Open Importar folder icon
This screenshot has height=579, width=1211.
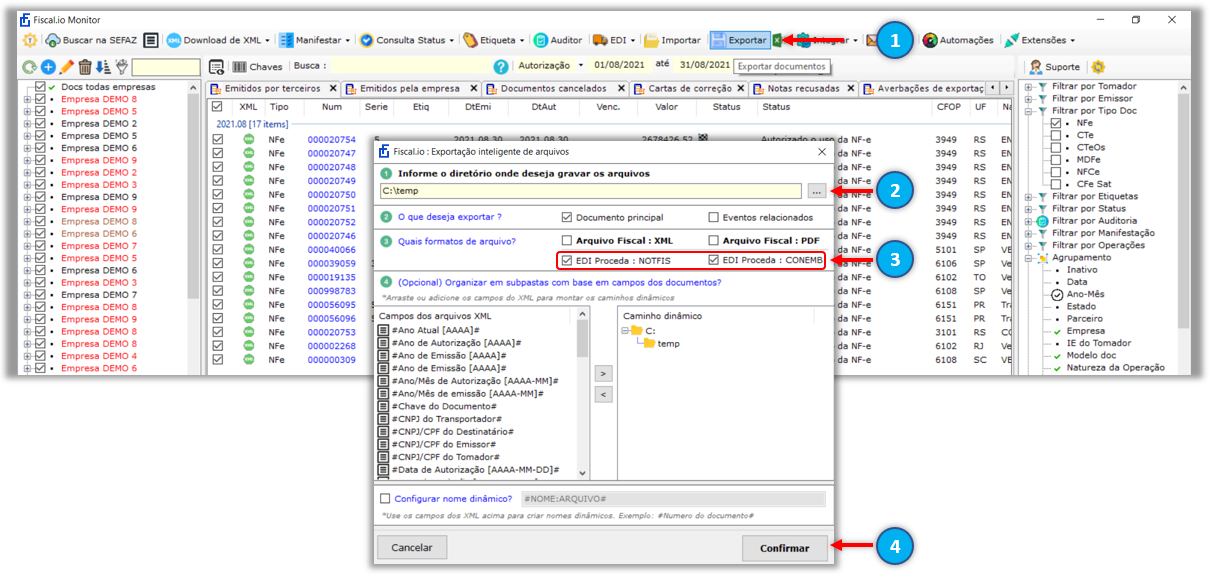[651, 40]
